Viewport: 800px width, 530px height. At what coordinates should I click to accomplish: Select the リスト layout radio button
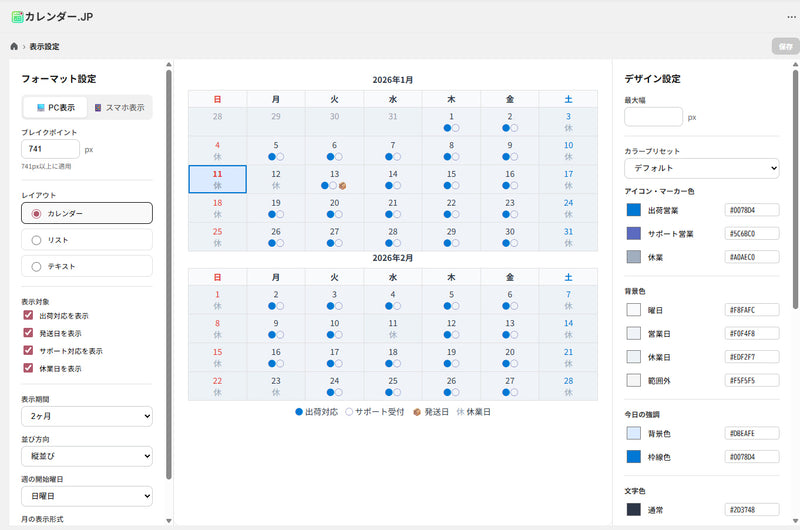coord(37,240)
